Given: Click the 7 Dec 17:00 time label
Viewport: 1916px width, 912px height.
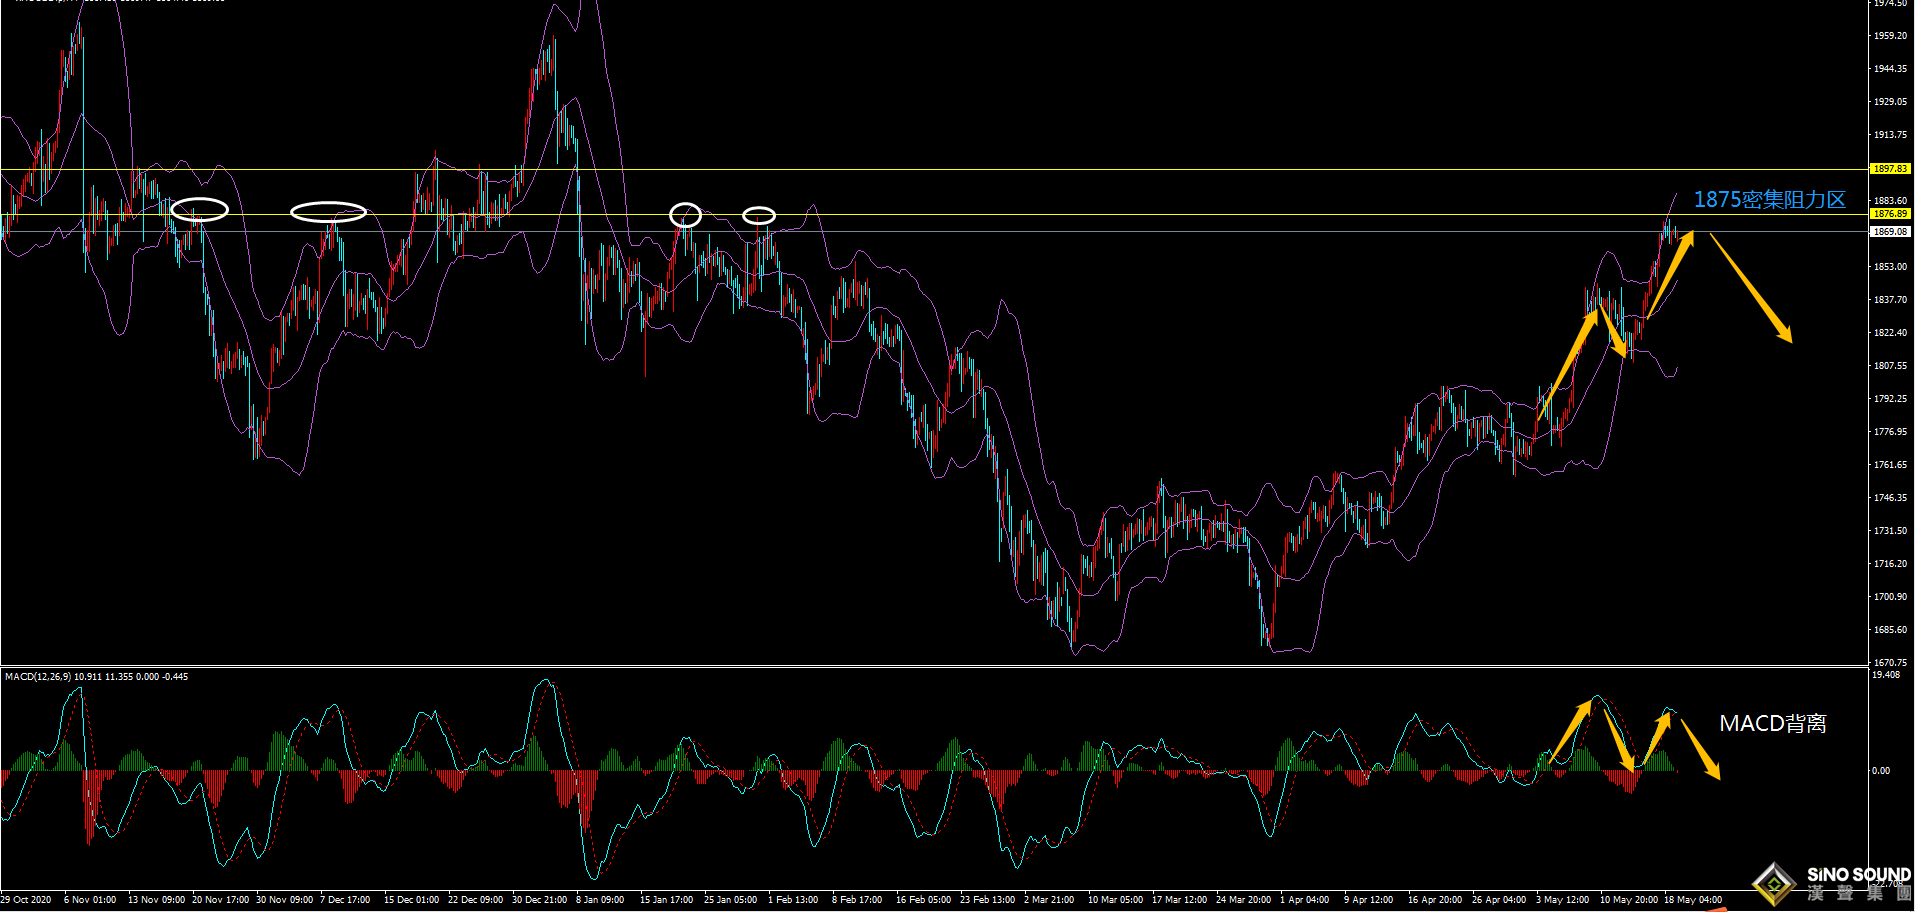Looking at the screenshot, I should coord(345,900).
